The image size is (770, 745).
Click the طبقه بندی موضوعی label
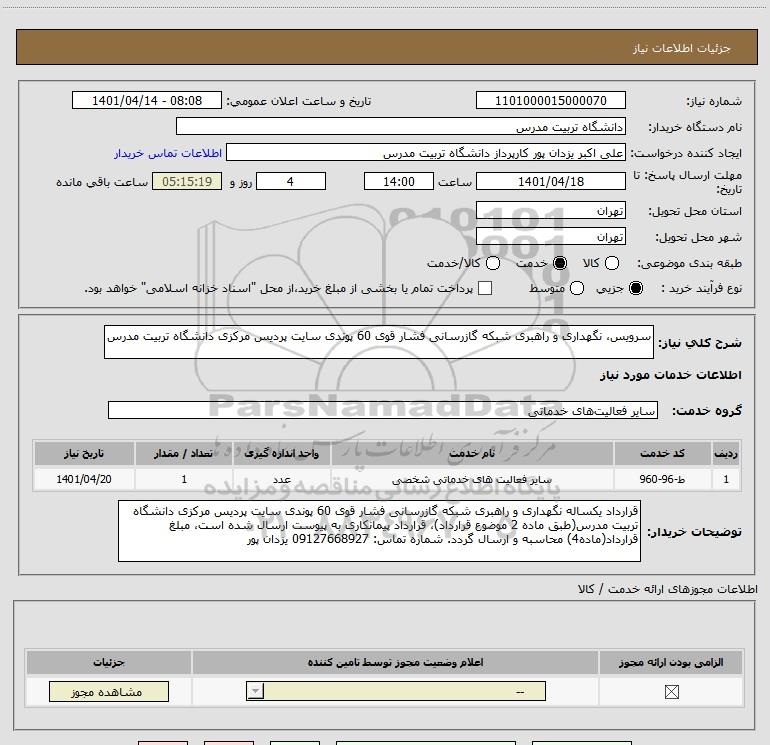[x=689, y=263]
